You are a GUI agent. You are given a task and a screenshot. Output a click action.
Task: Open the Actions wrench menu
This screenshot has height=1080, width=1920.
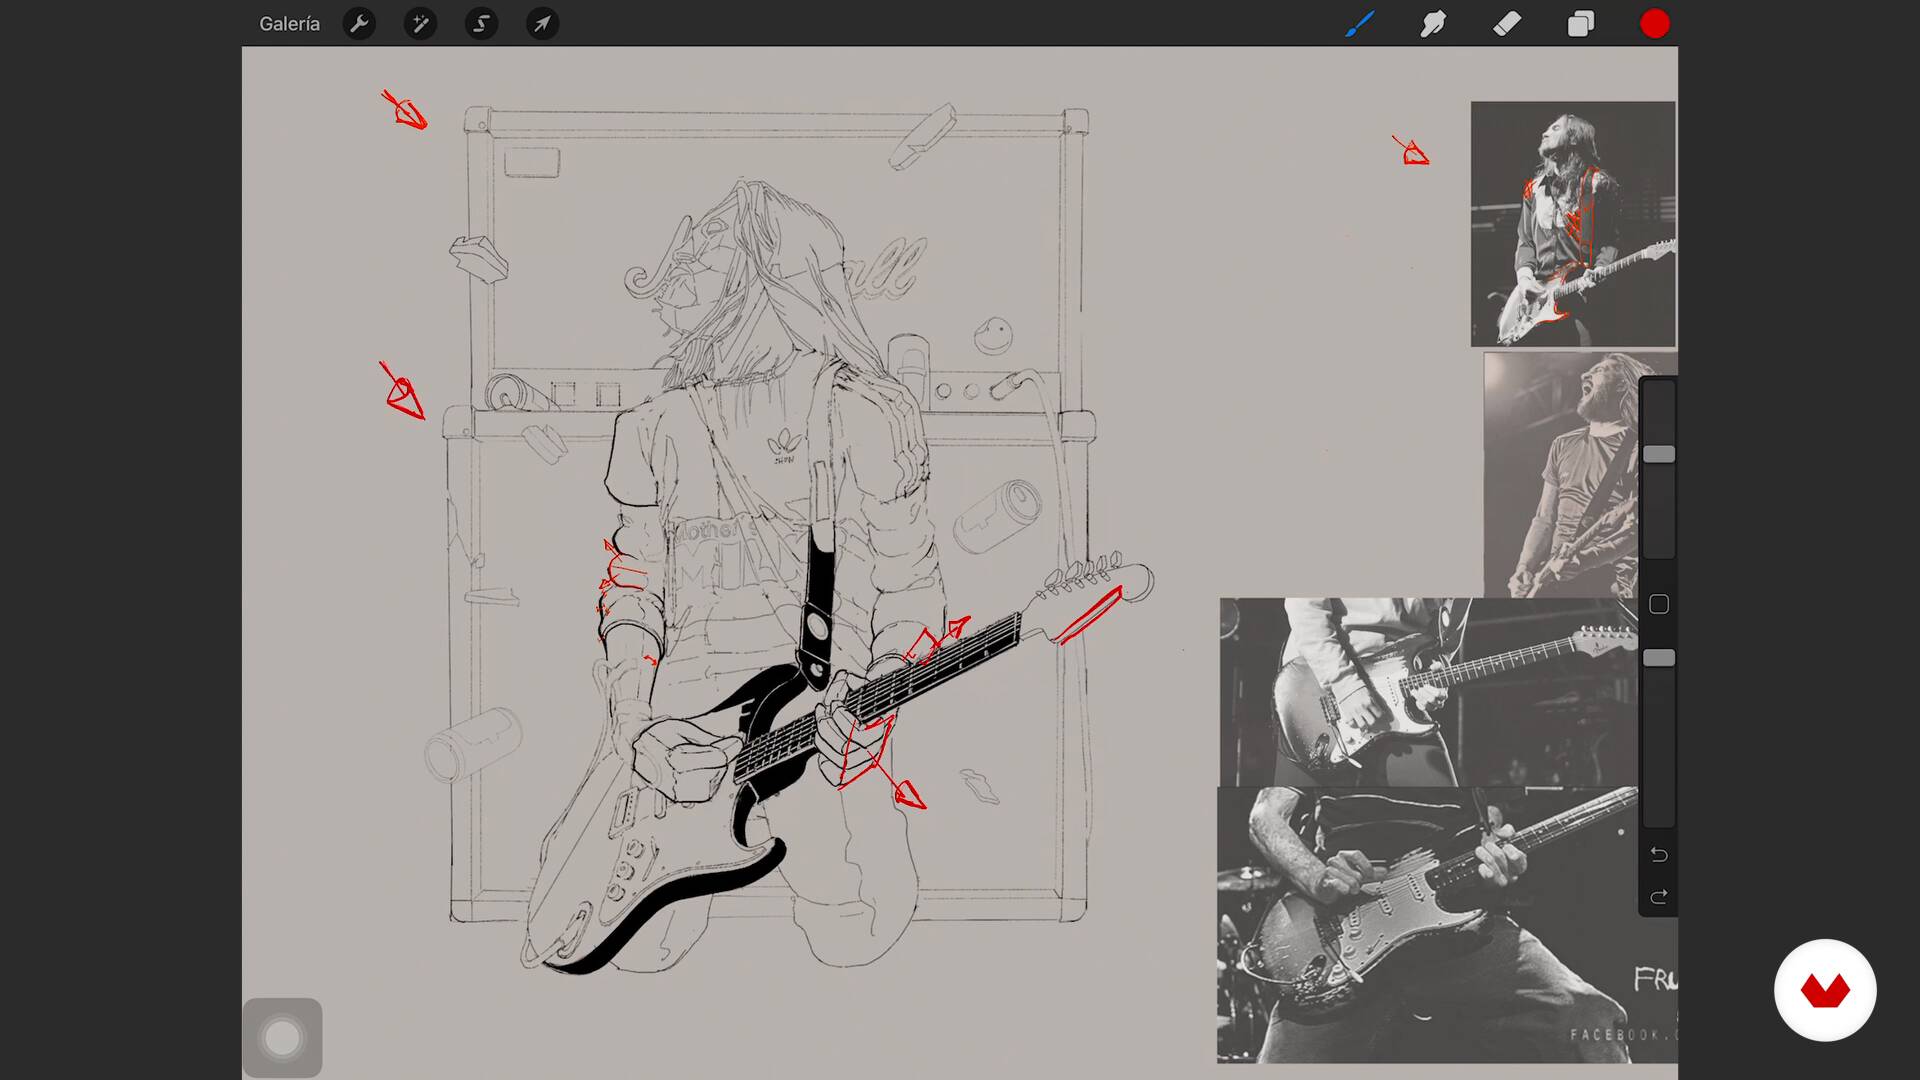tap(359, 23)
